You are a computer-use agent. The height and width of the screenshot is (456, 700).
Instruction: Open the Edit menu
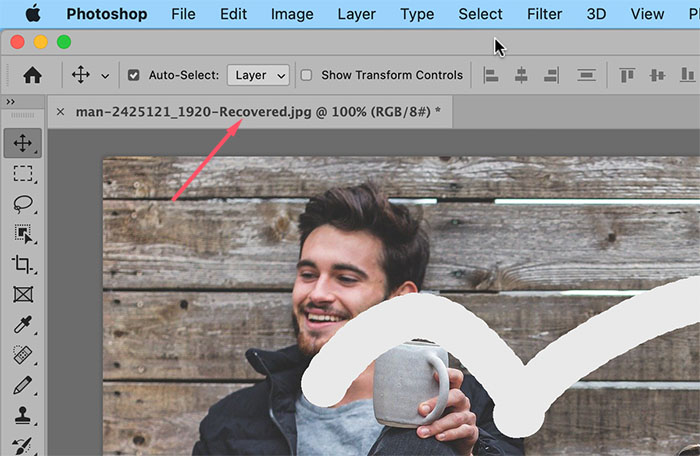click(x=233, y=14)
